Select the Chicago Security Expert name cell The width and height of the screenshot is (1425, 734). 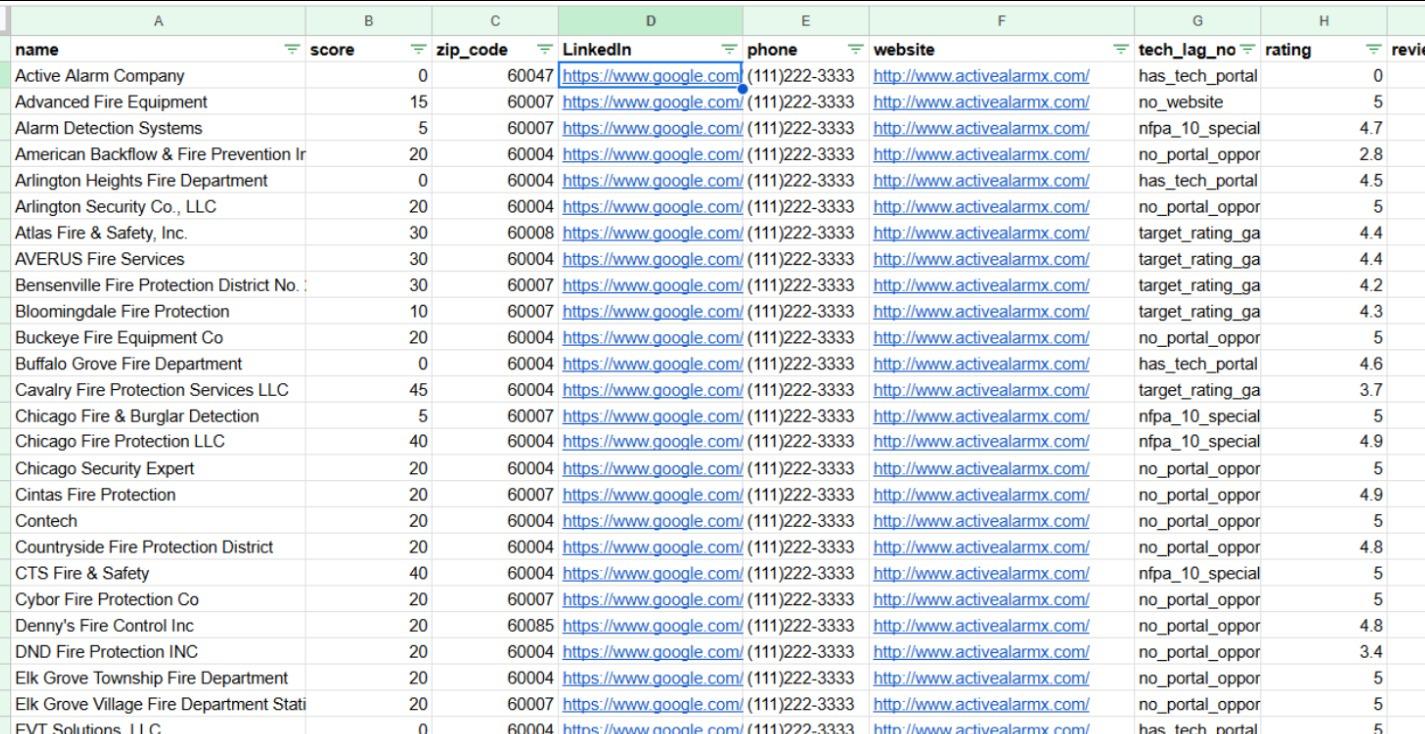coord(105,469)
